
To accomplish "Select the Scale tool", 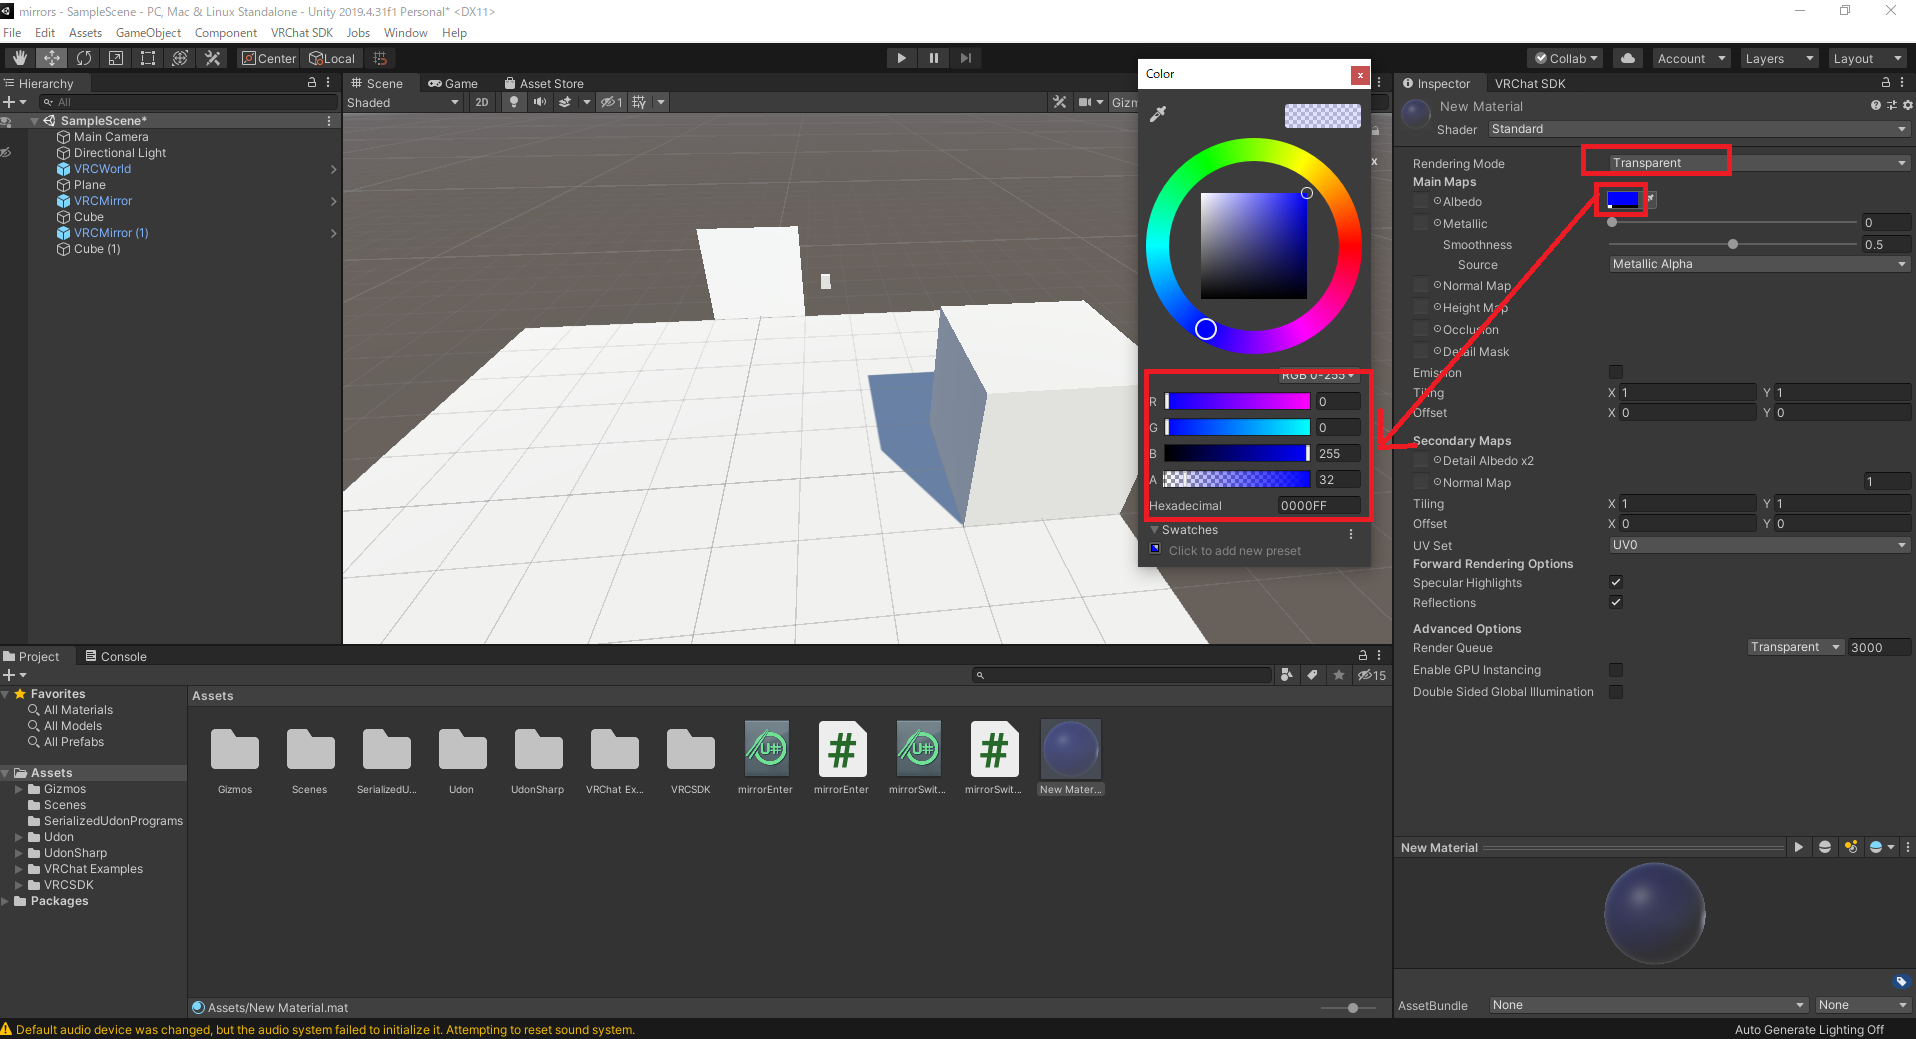I will (x=115, y=58).
